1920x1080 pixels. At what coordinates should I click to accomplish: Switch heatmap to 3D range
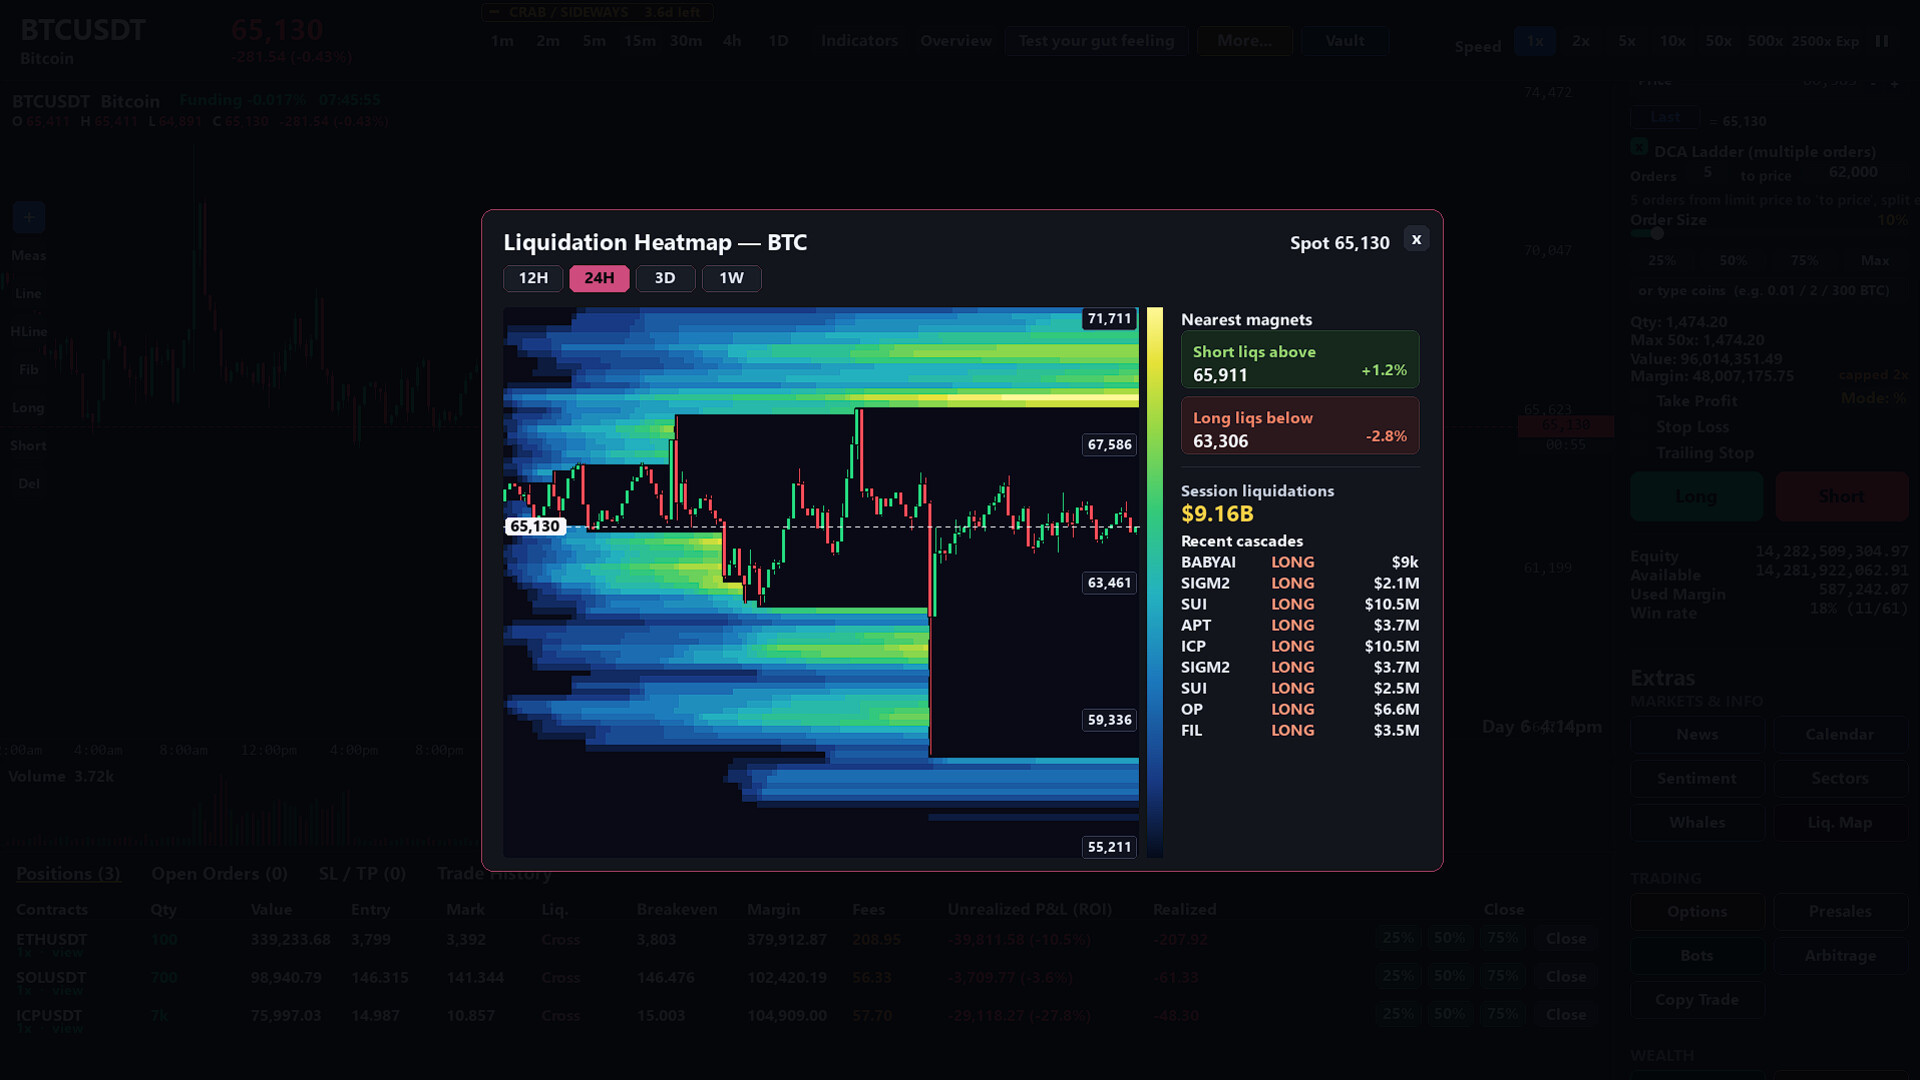(665, 278)
